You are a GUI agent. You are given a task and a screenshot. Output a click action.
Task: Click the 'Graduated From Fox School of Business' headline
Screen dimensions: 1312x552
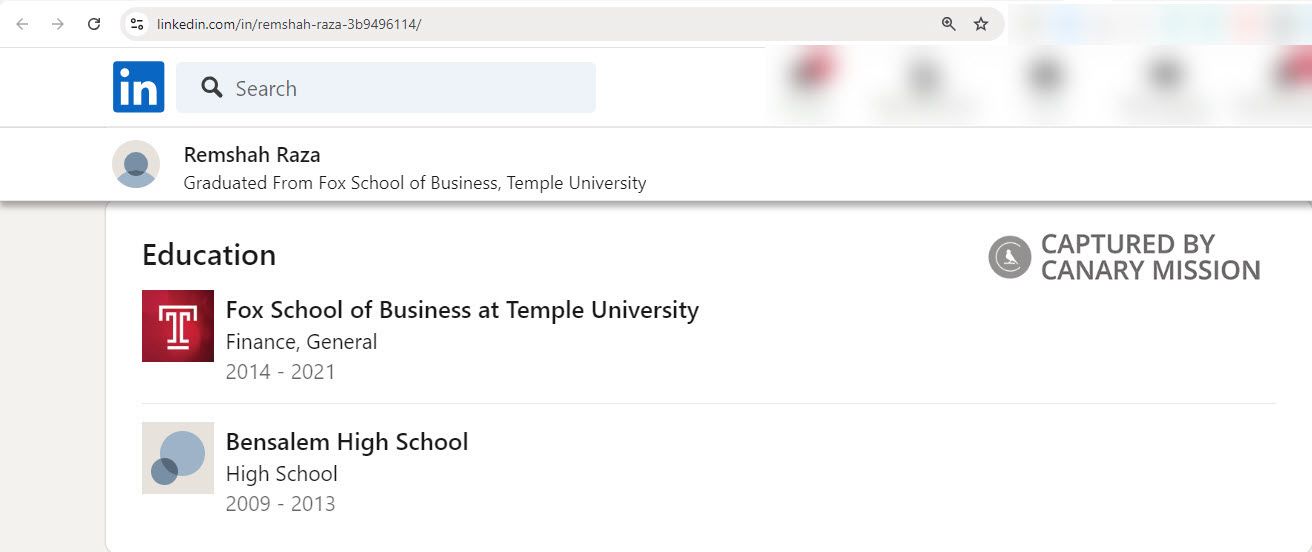415,183
